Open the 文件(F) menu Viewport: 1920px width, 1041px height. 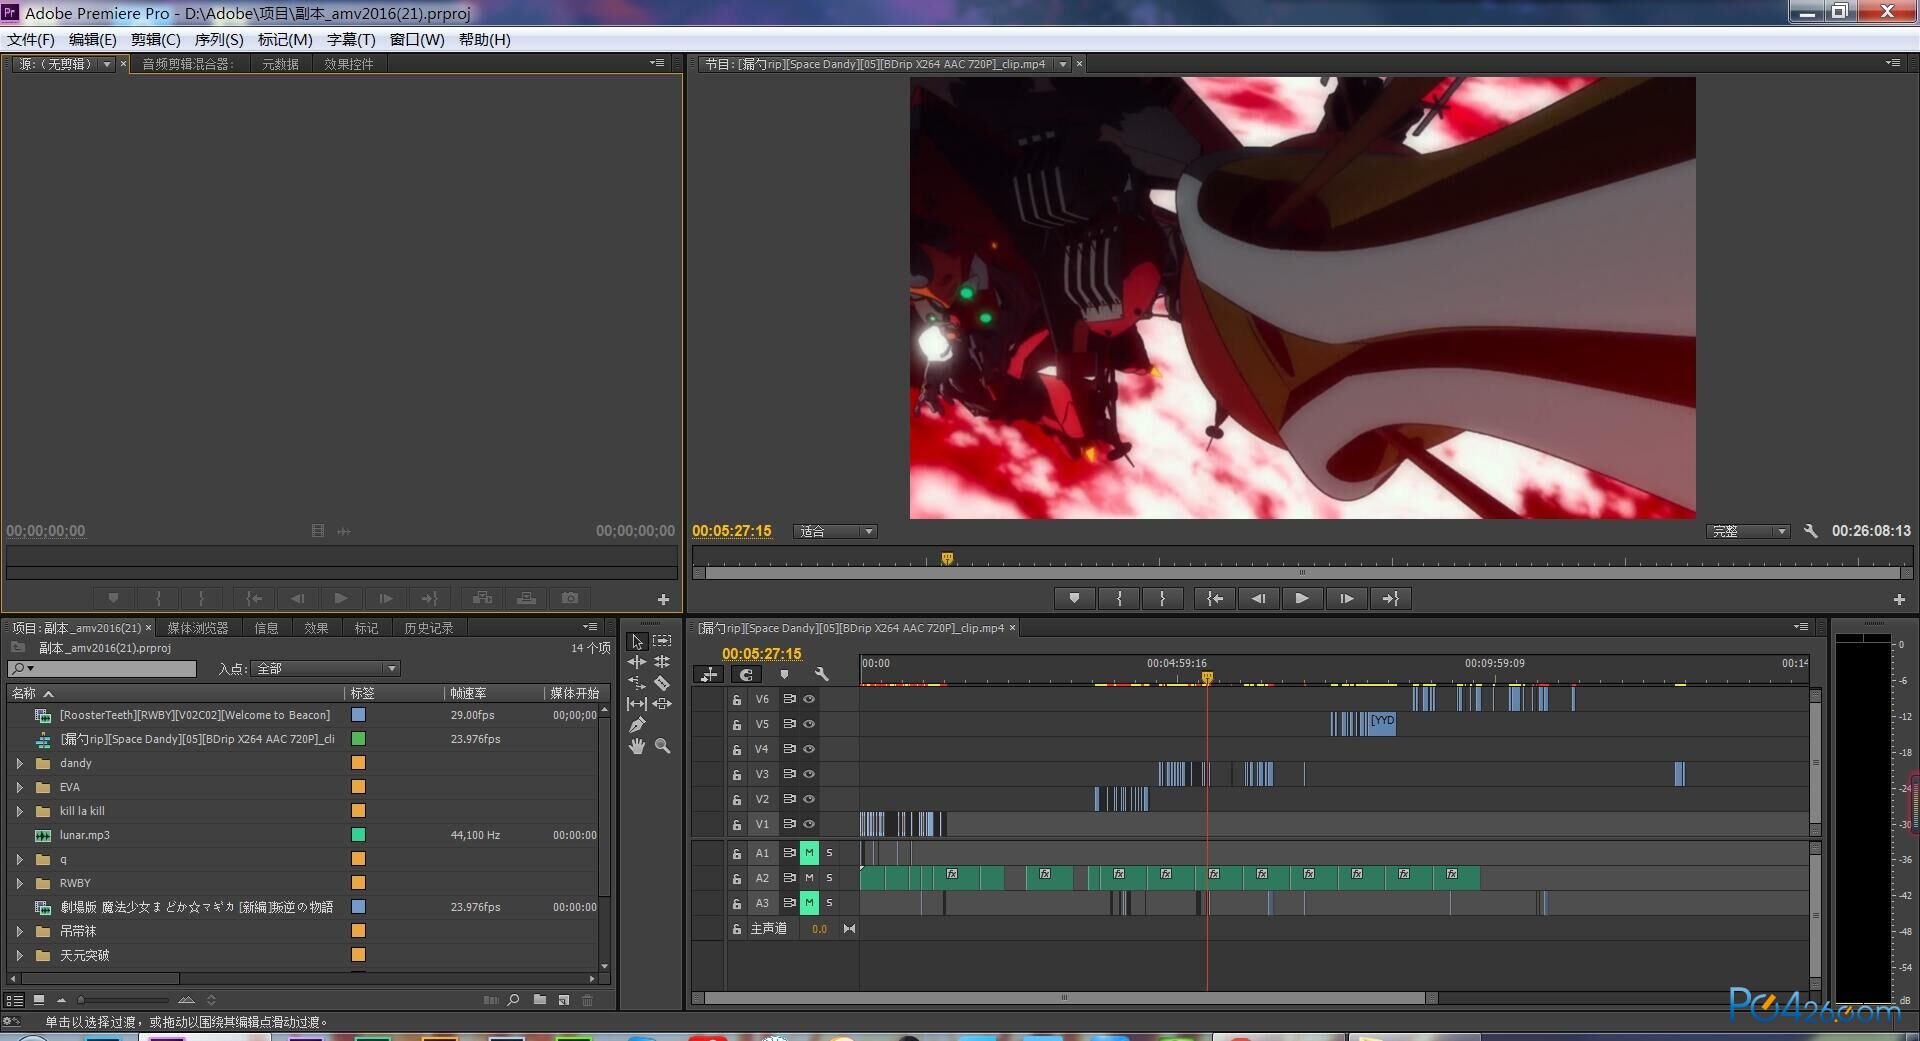[x=31, y=40]
